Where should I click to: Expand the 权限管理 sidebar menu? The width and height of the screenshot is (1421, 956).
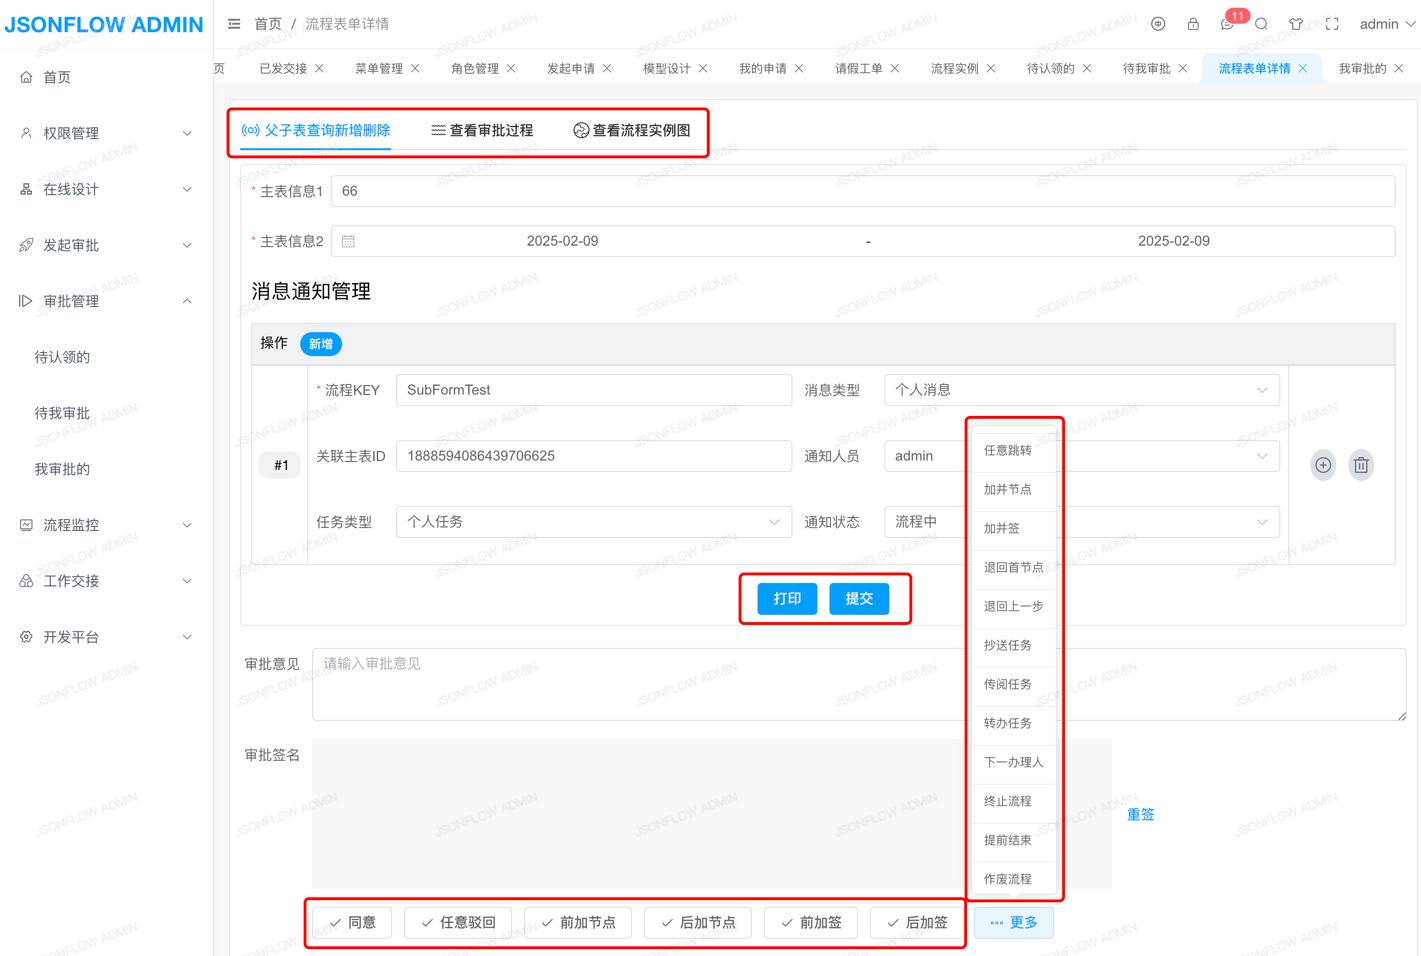coord(106,133)
